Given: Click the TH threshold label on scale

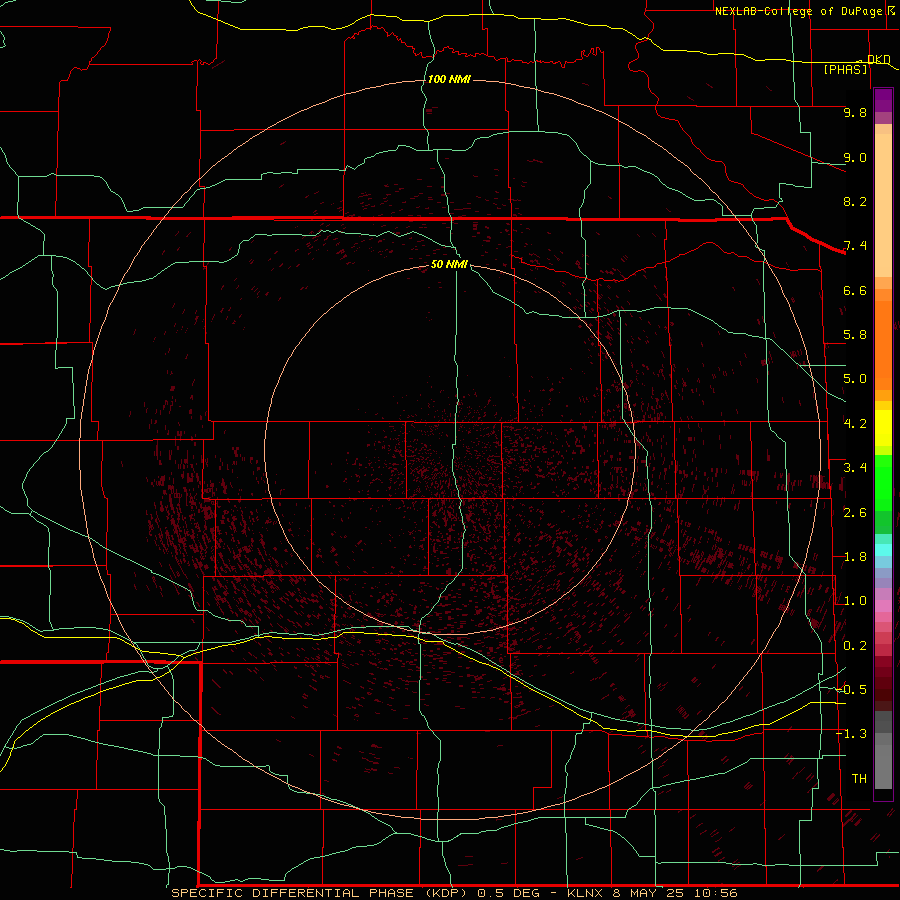Looking at the screenshot, I should pos(859,779).
